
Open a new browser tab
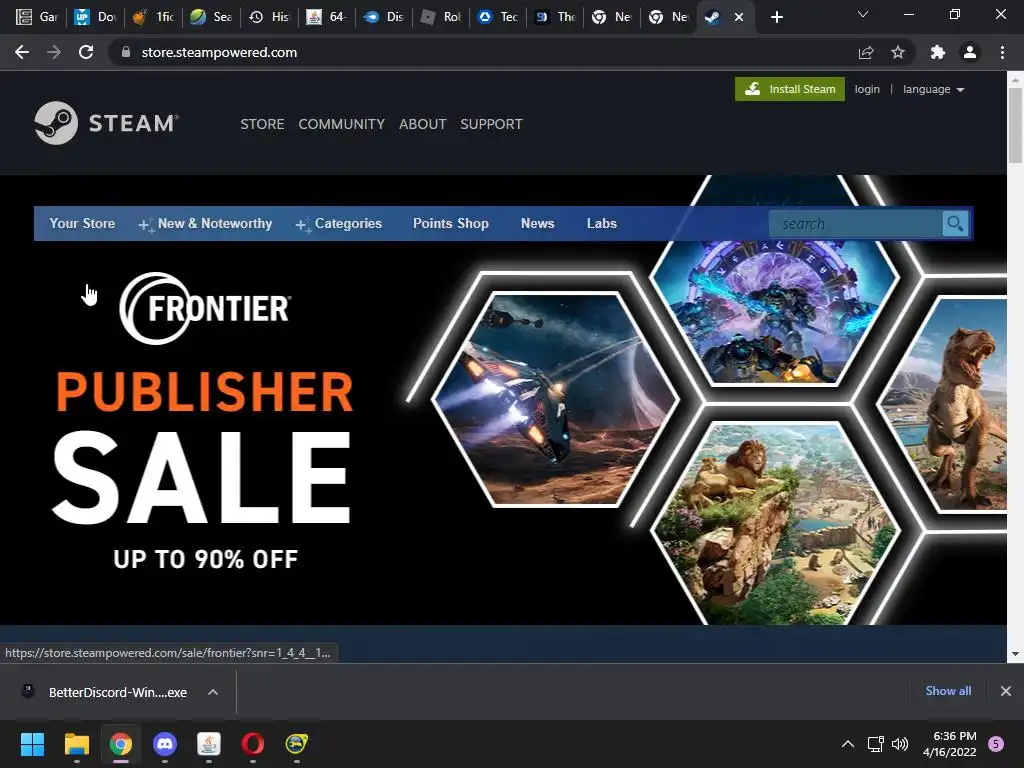click(x=776, y=17)
